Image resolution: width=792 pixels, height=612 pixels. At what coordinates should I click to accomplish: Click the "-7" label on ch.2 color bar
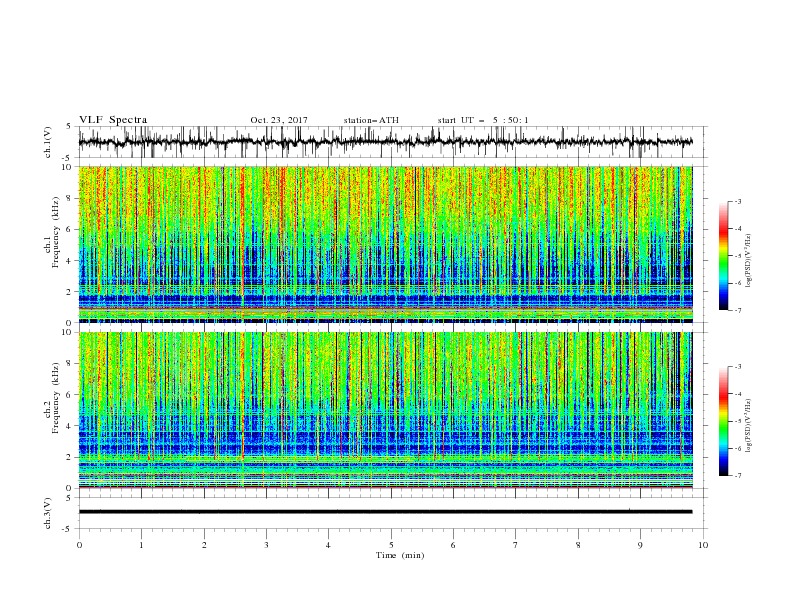coord(737,476)
